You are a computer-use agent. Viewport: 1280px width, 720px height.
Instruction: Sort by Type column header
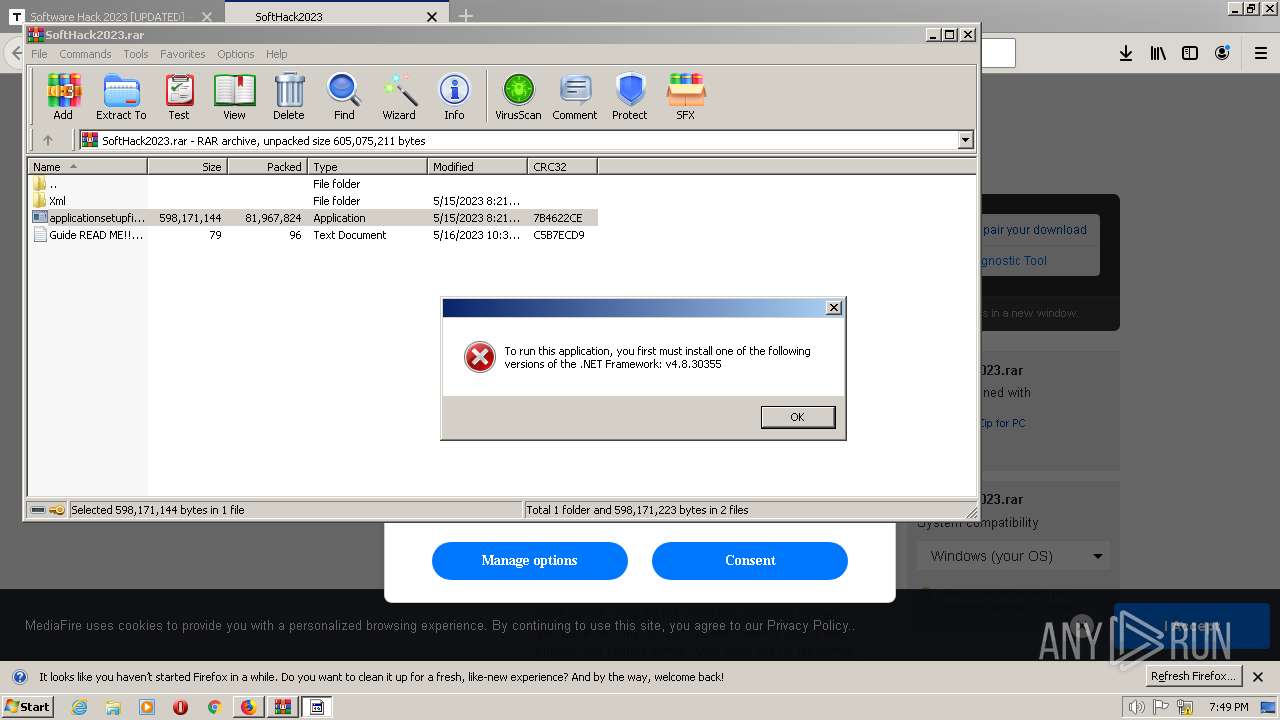coord(368,167)
